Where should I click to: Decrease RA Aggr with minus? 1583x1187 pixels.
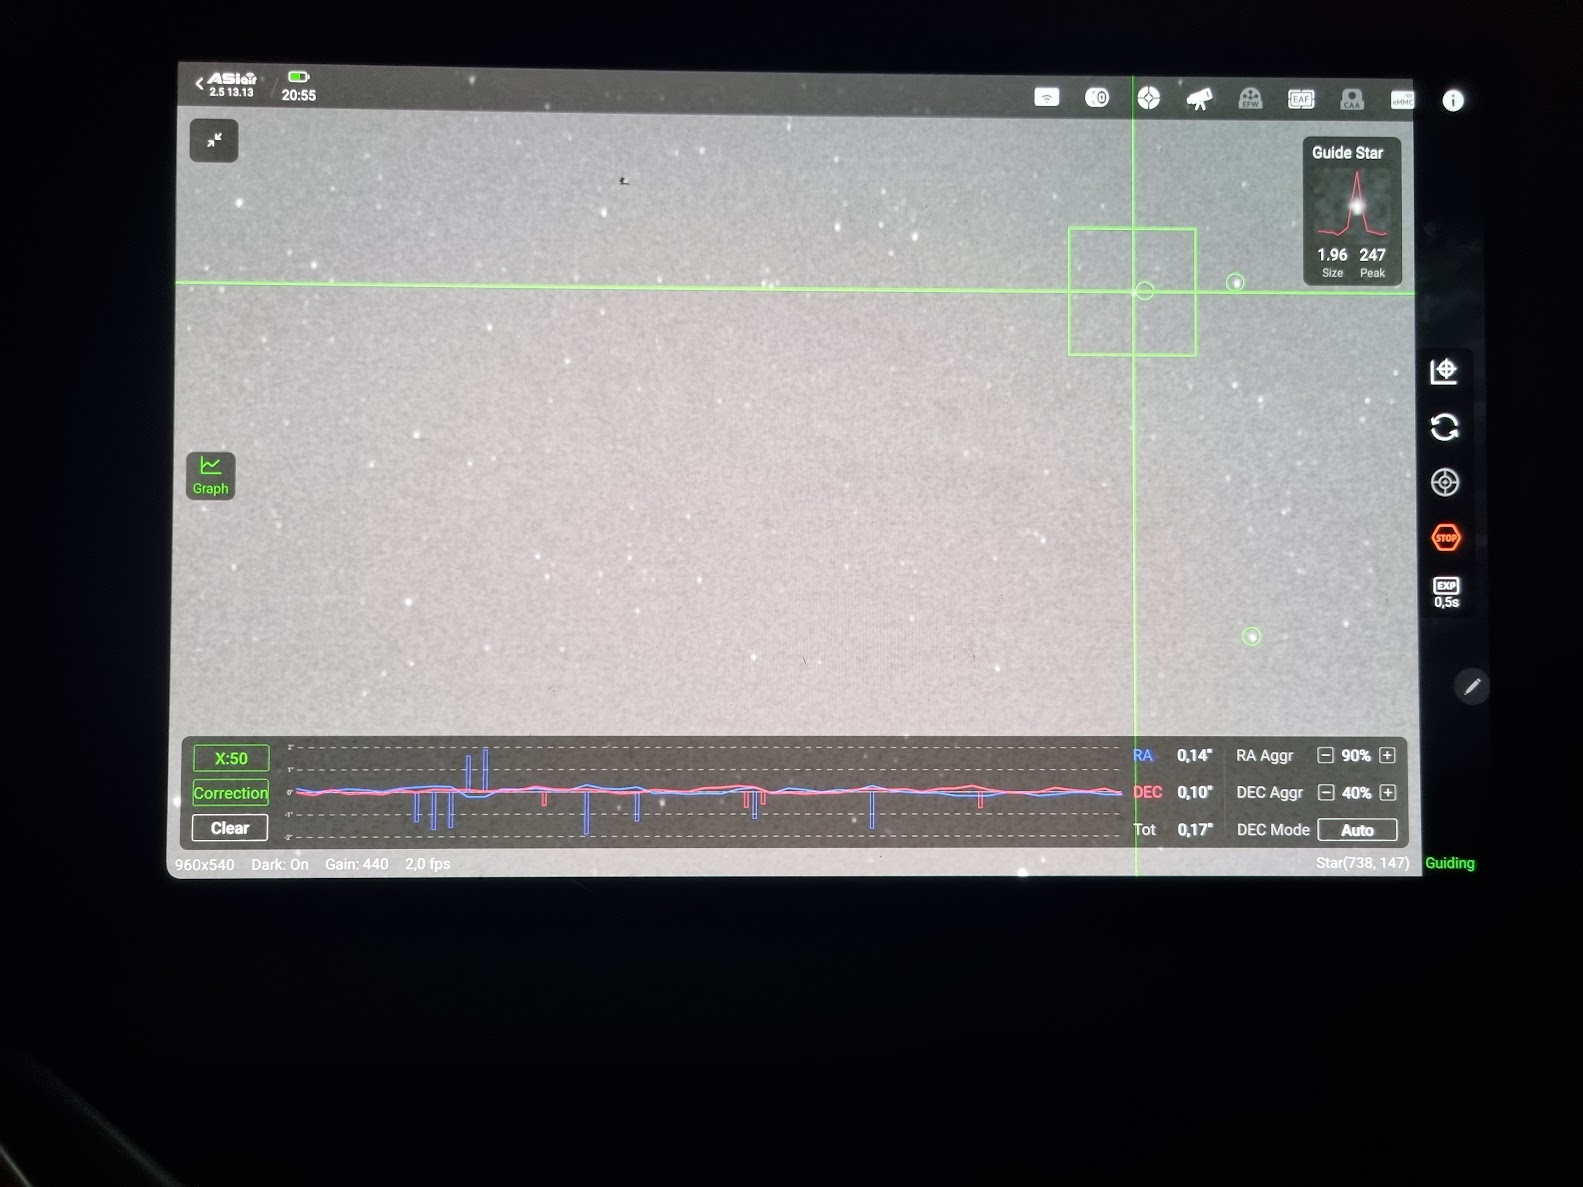(1325, 756)
